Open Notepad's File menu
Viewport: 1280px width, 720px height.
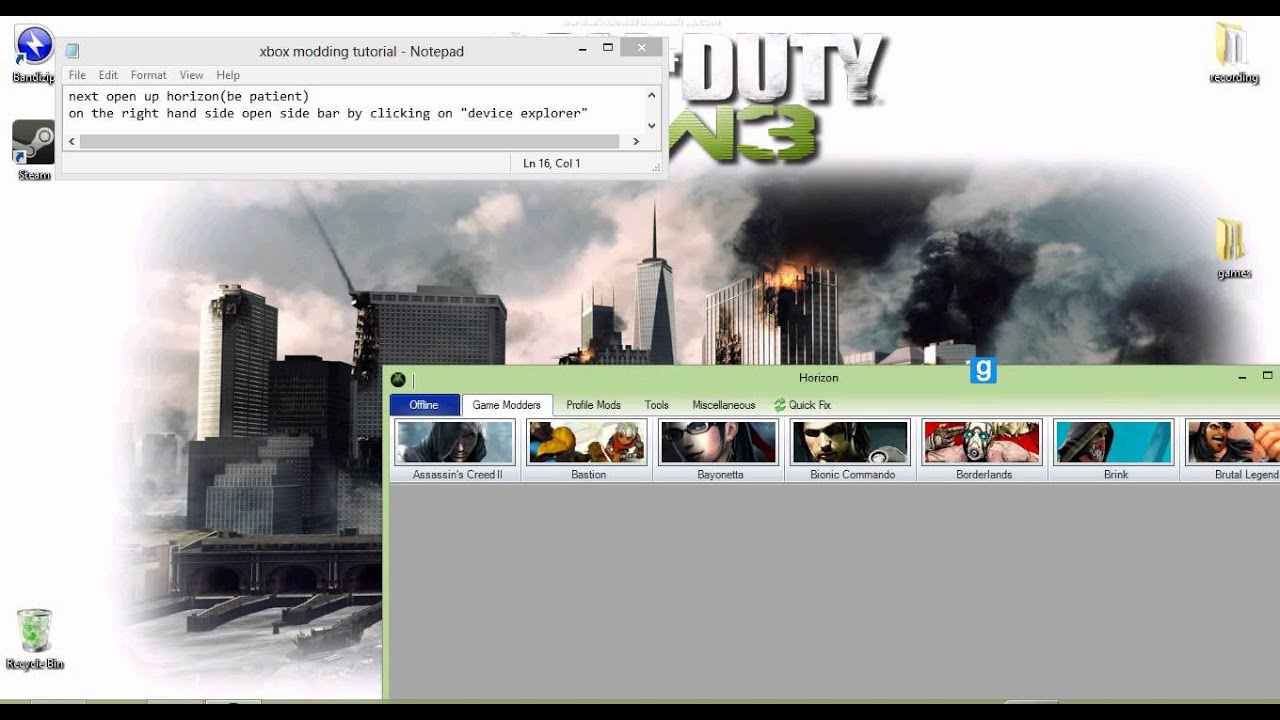(77, 75)
